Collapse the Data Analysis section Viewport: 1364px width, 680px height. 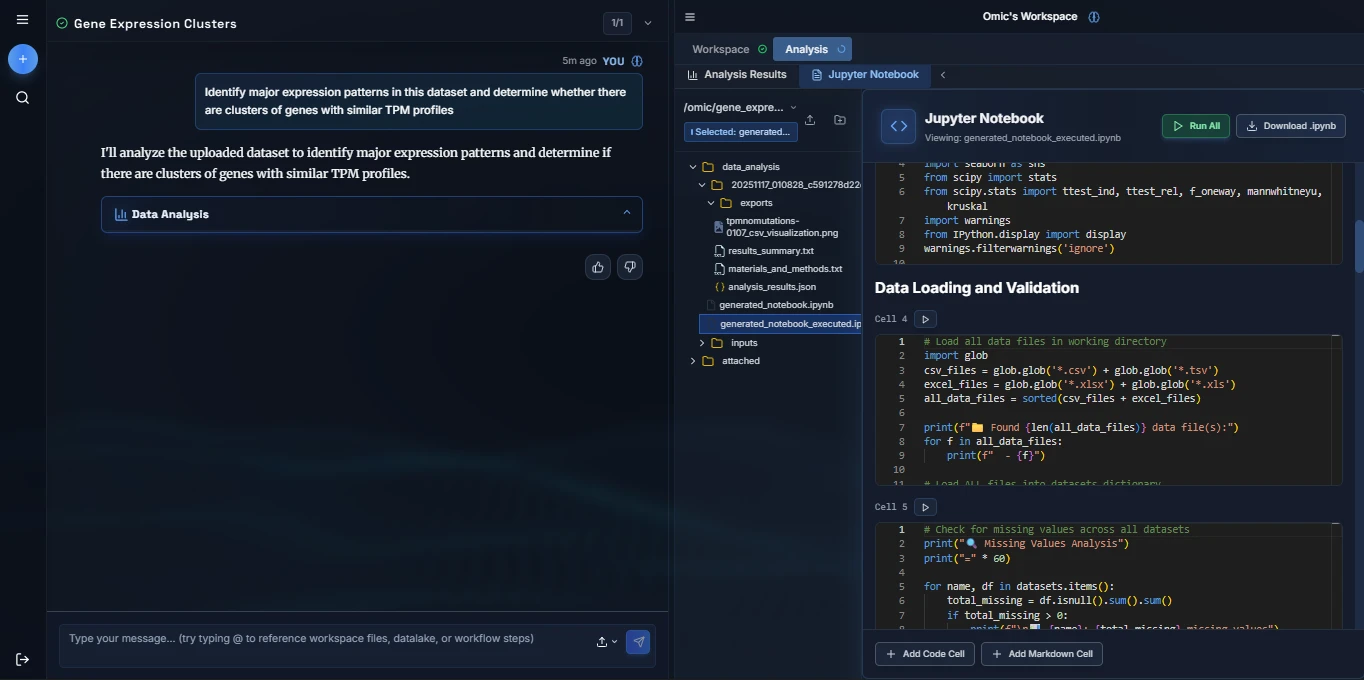(627, 213)
